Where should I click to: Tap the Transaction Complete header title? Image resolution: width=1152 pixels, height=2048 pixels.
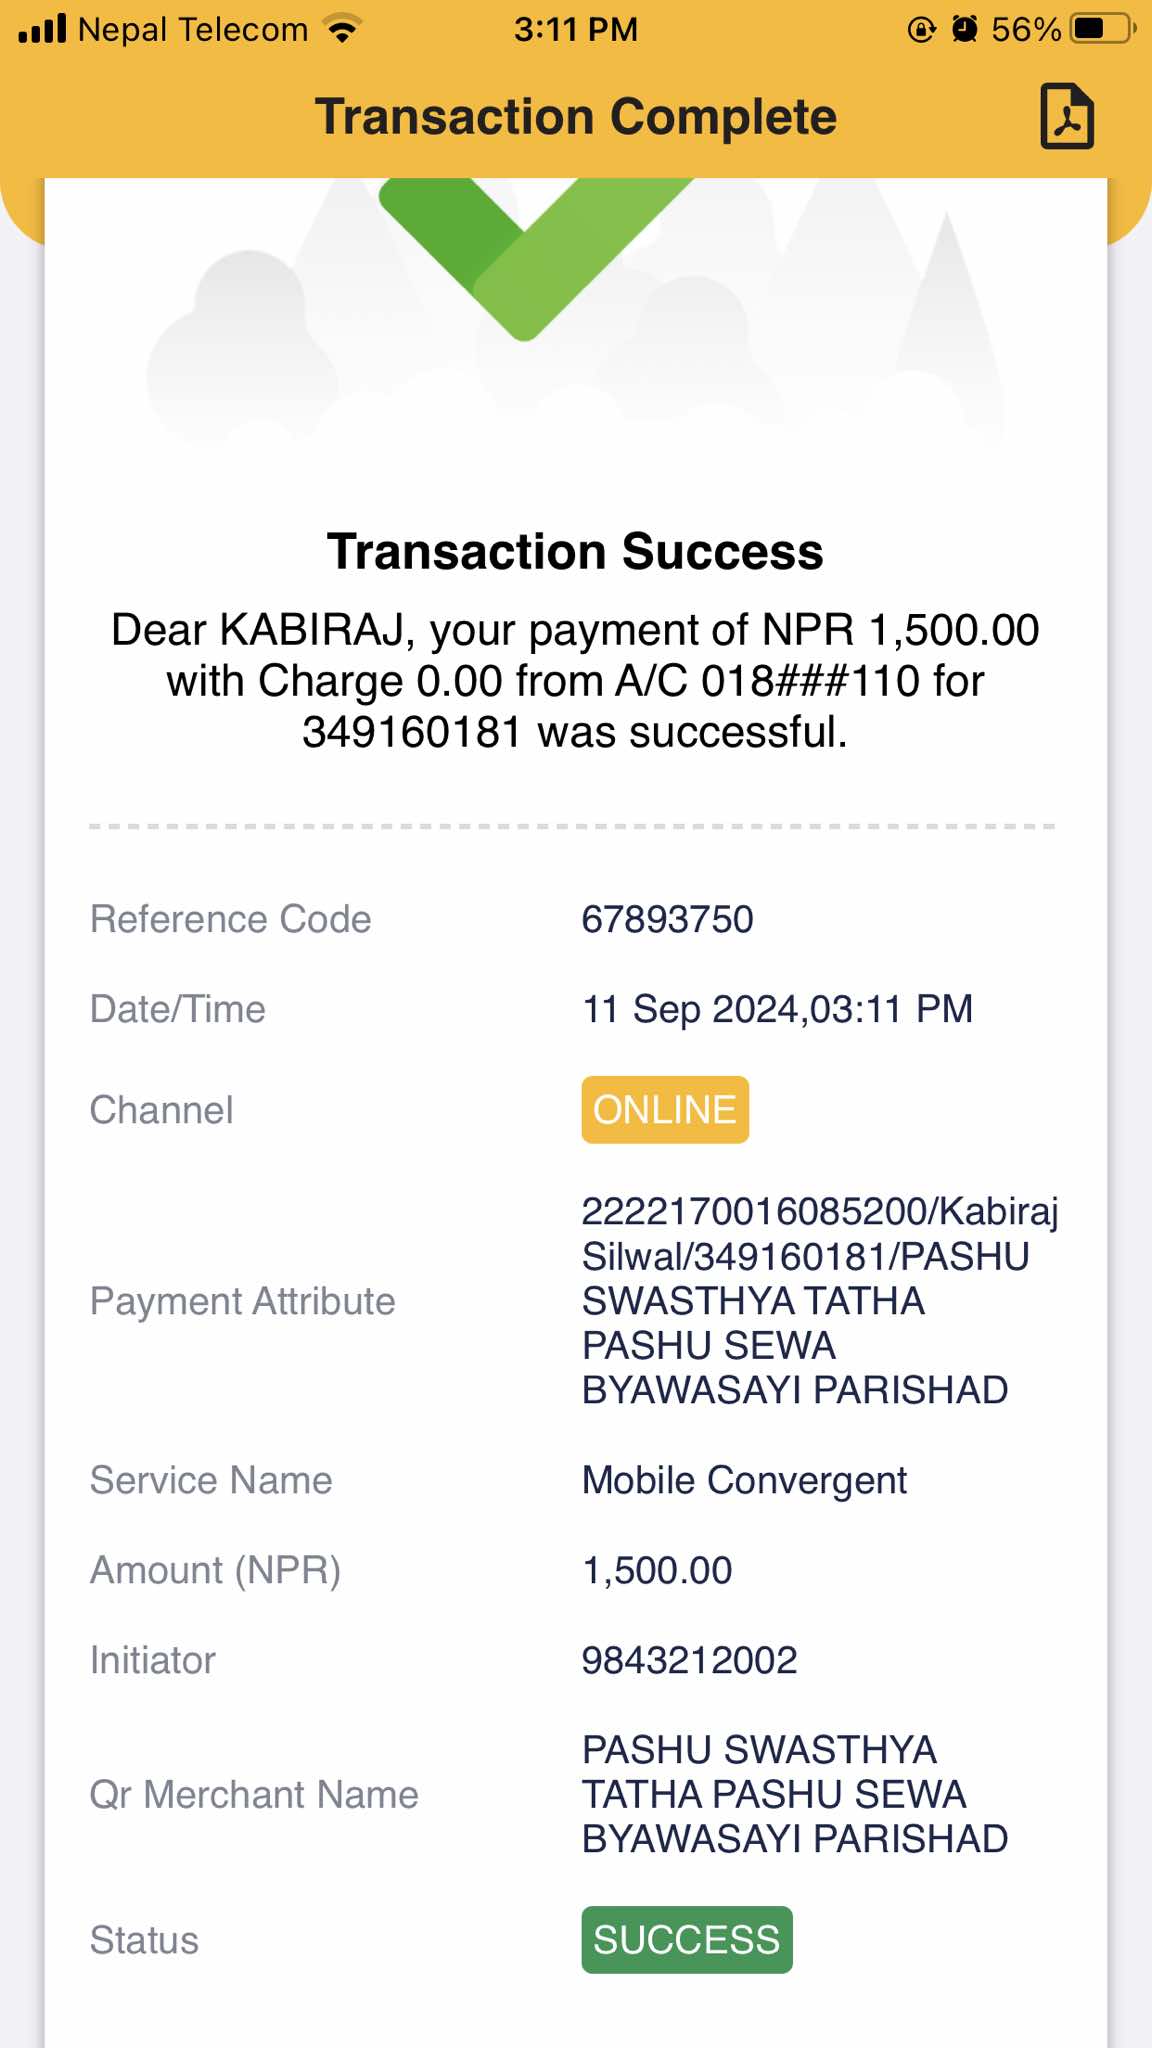point(576,117)
